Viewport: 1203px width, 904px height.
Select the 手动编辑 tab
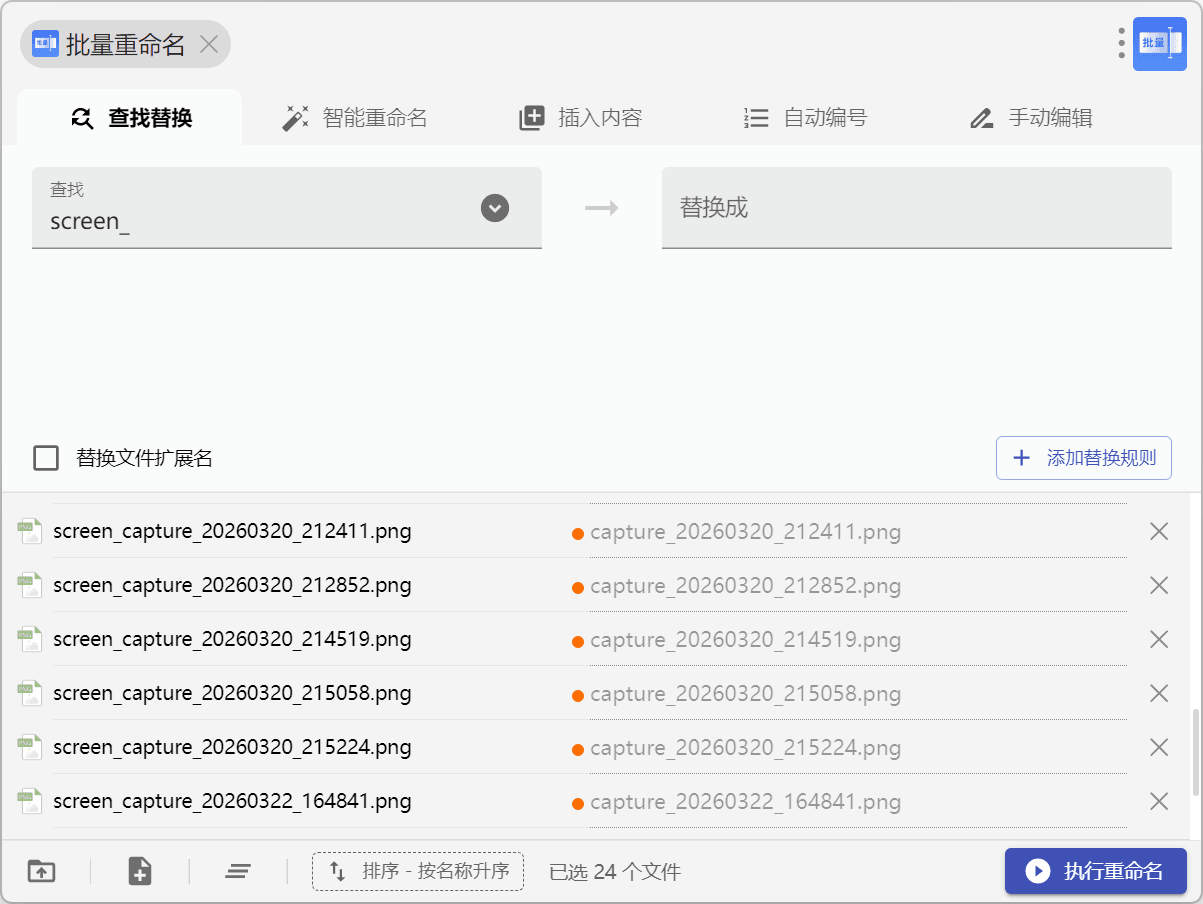point(1030,118)
